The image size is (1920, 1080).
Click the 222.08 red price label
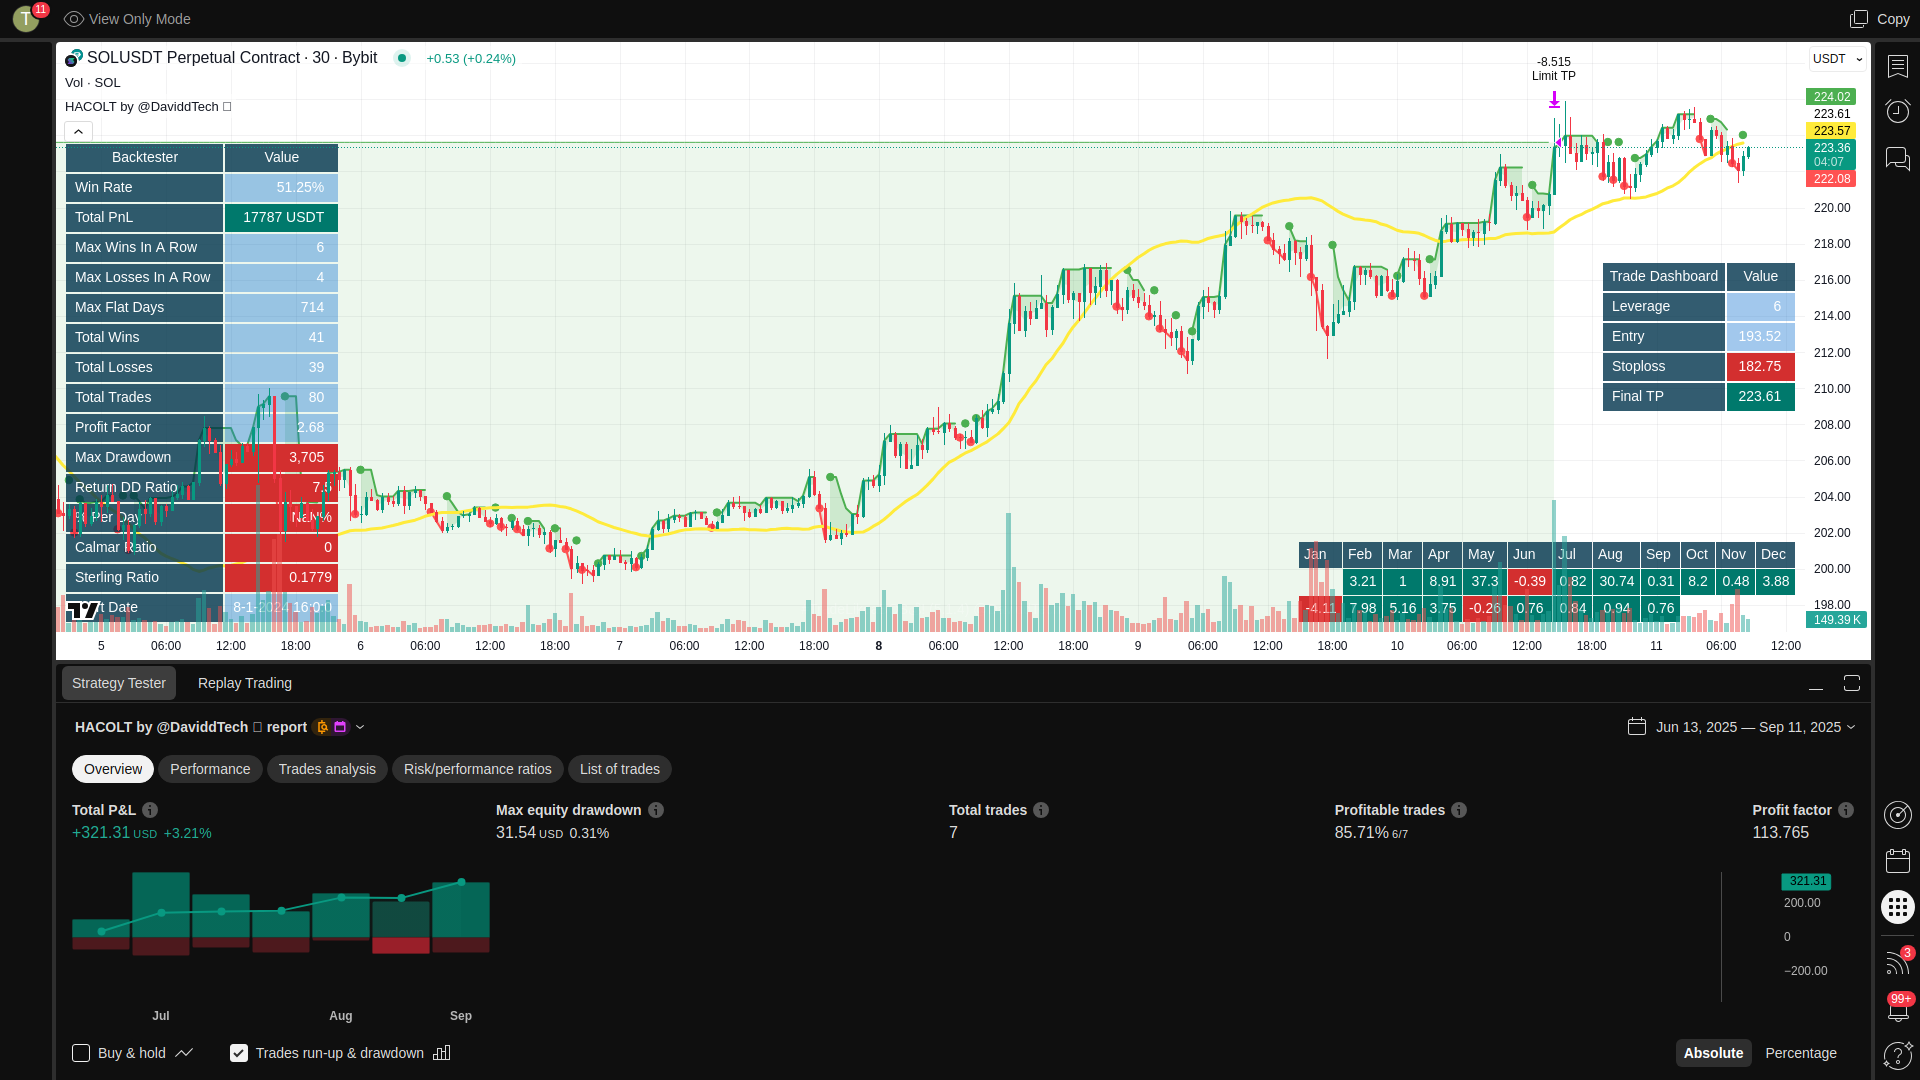click(x=1831, y=179)
